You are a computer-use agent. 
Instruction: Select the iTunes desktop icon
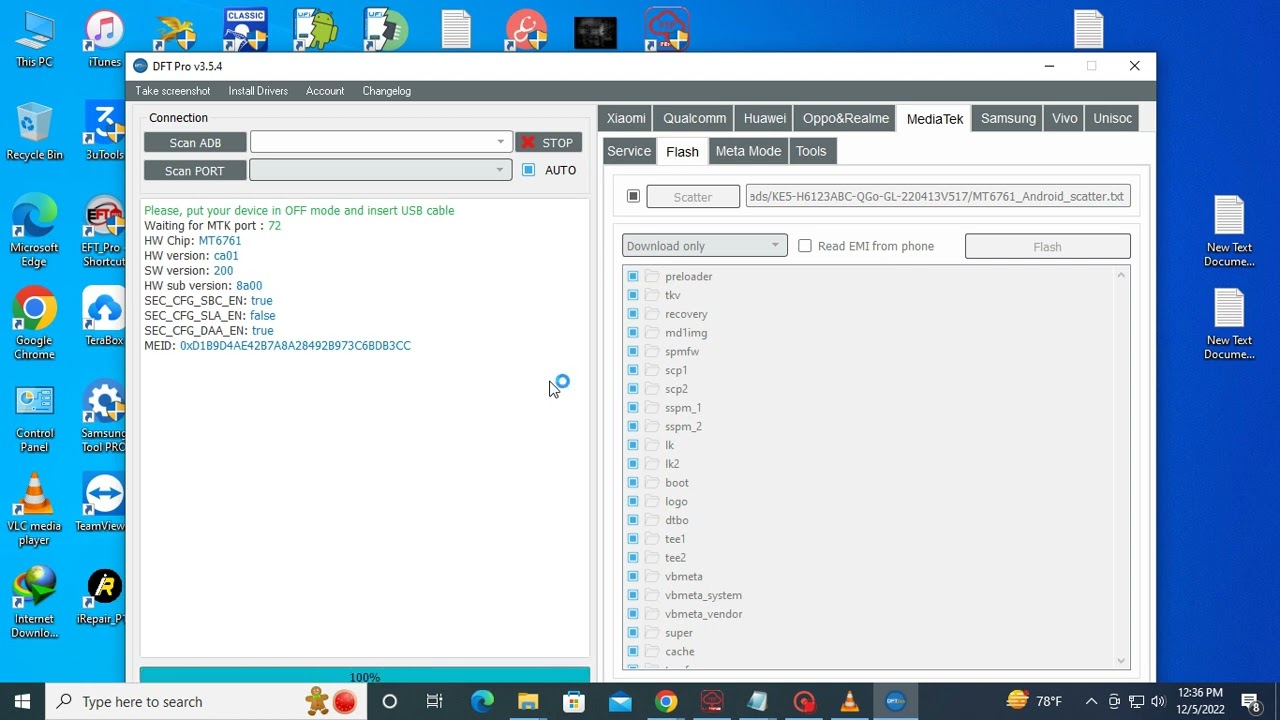point(104,38)
